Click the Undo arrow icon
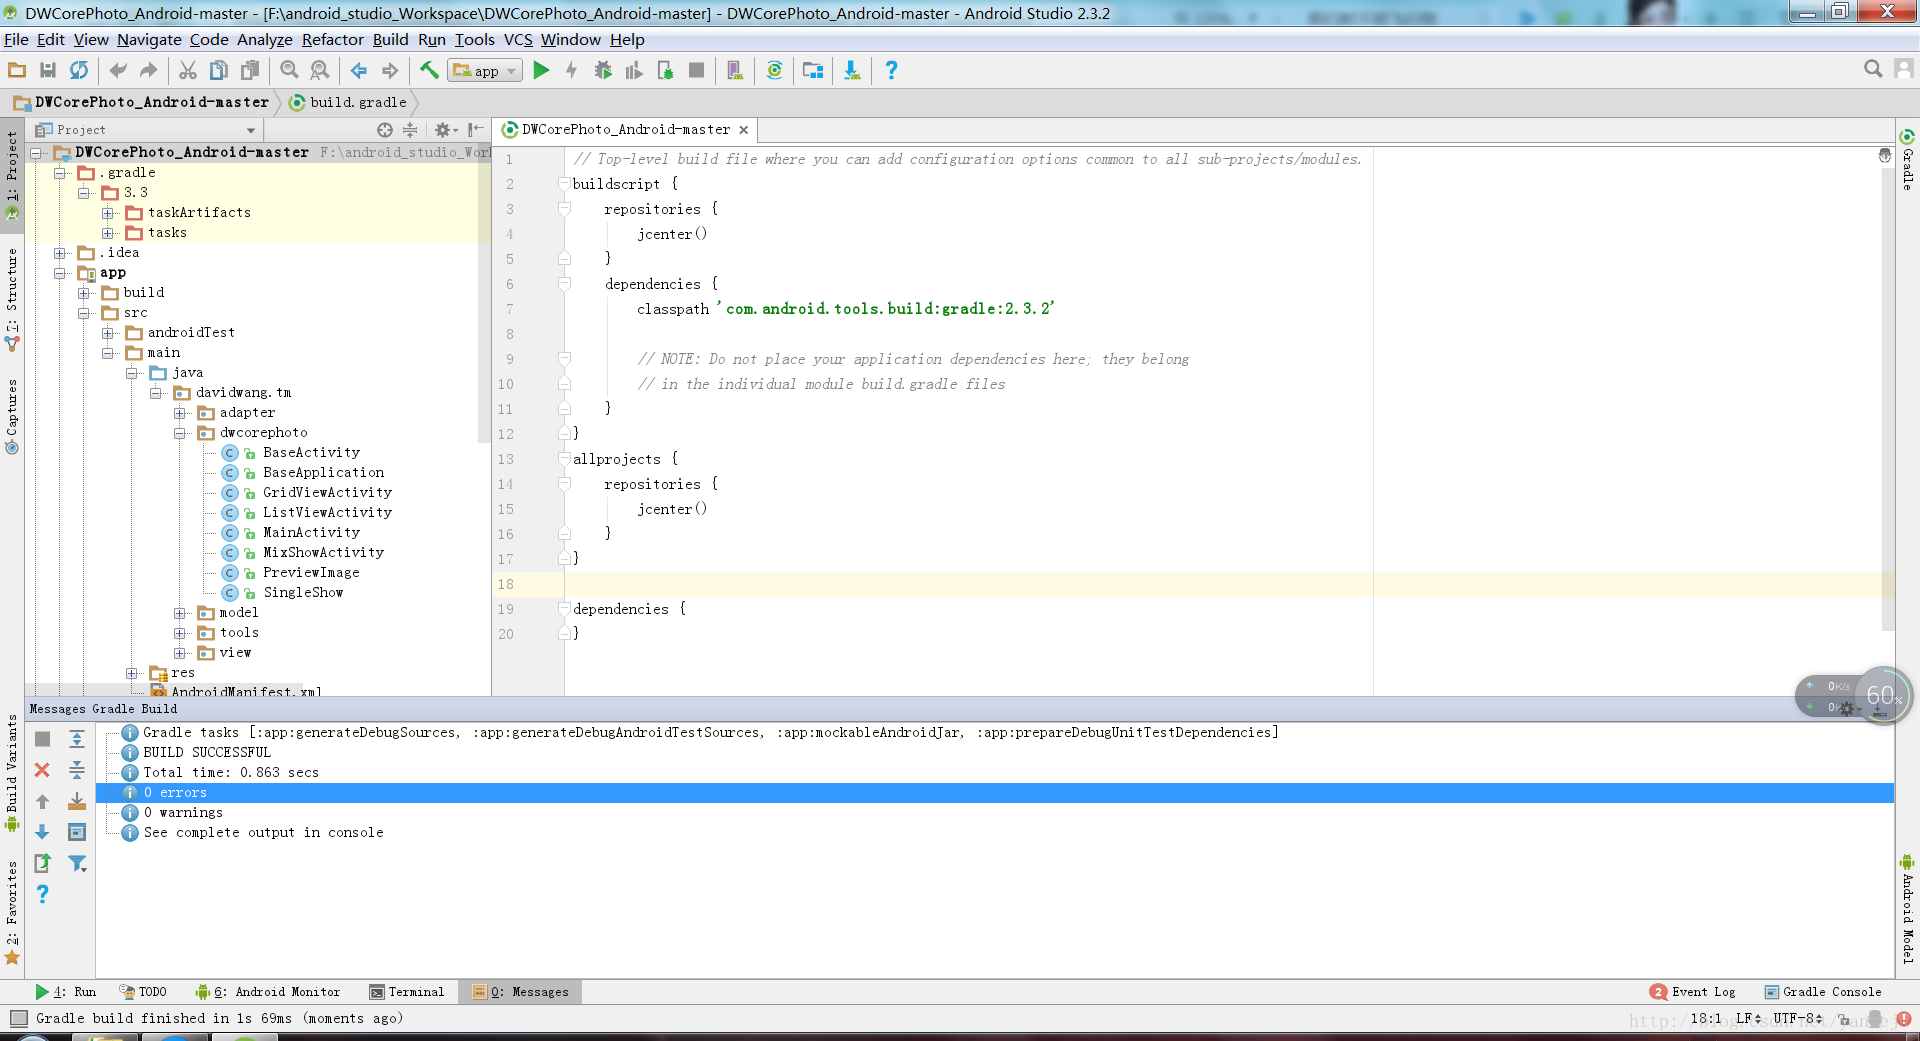Image resolution: width=1920 pixels, height=1041 pixels. coord(118,70)
